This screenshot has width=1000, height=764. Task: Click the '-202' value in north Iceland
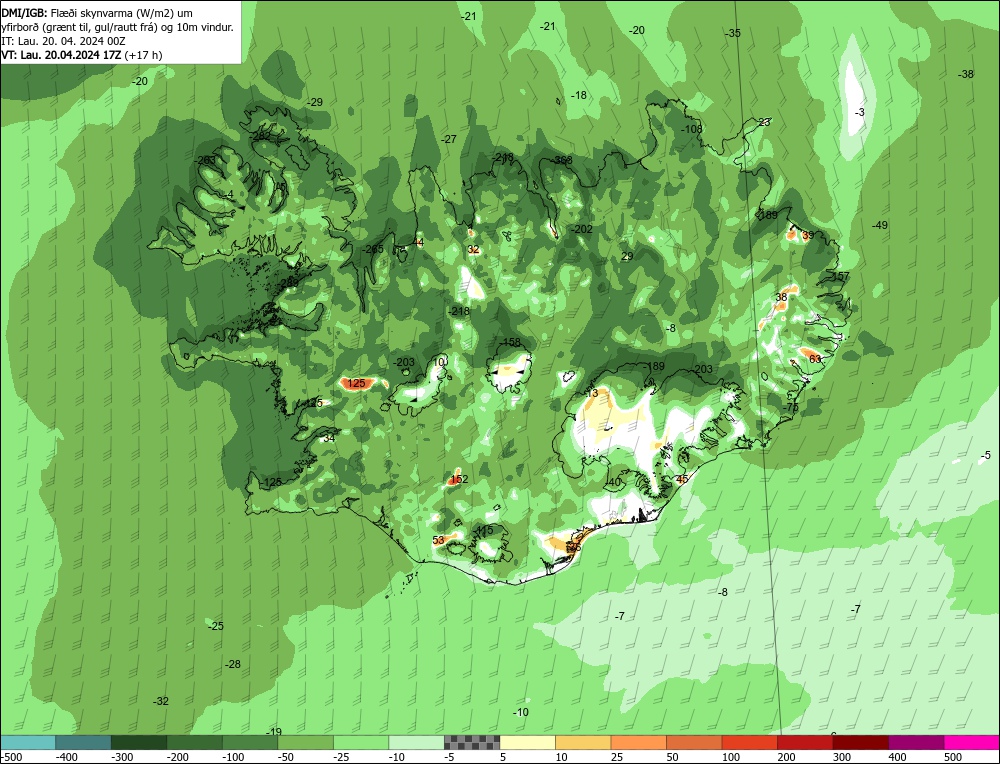582,229
